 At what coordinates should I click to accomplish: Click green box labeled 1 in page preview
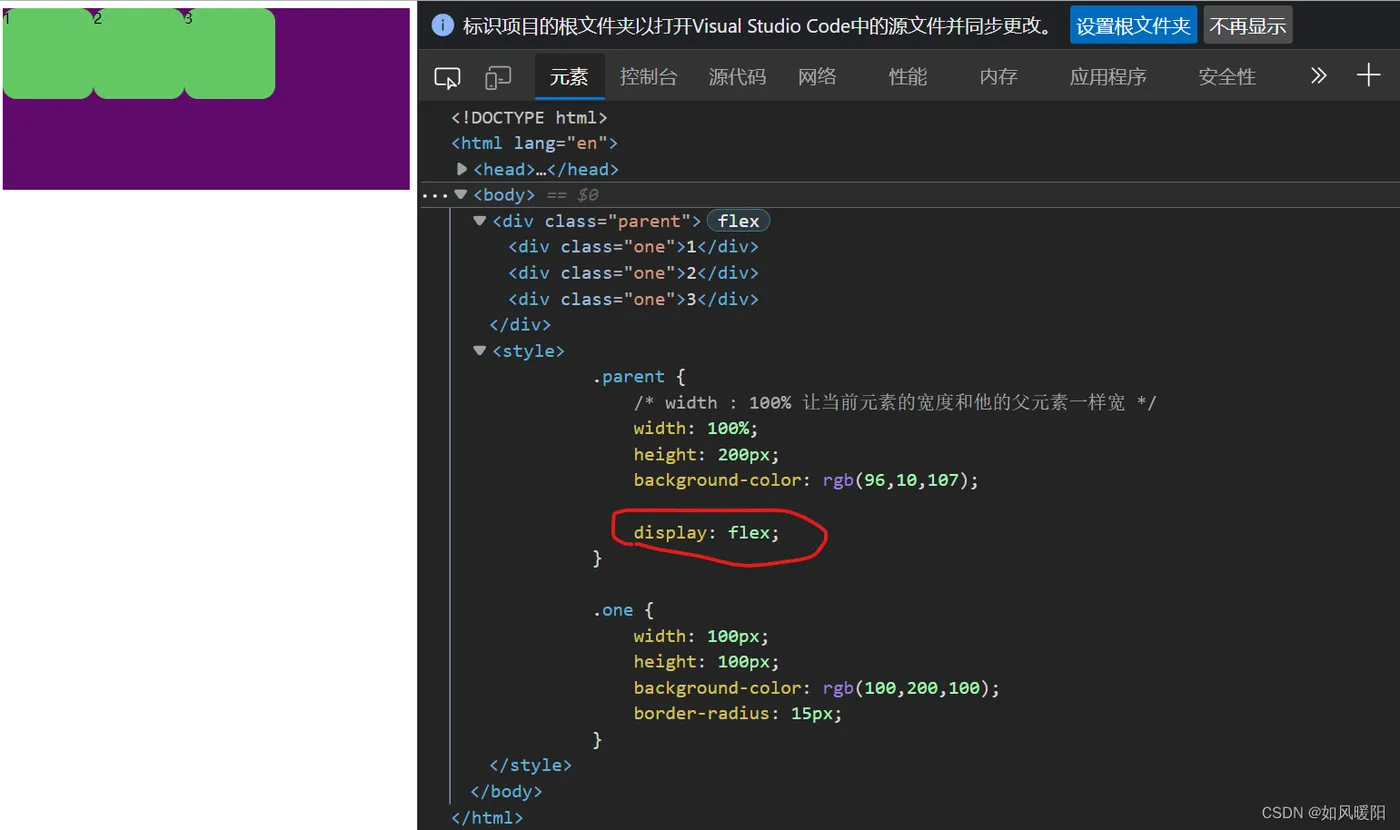coord(48,54)
